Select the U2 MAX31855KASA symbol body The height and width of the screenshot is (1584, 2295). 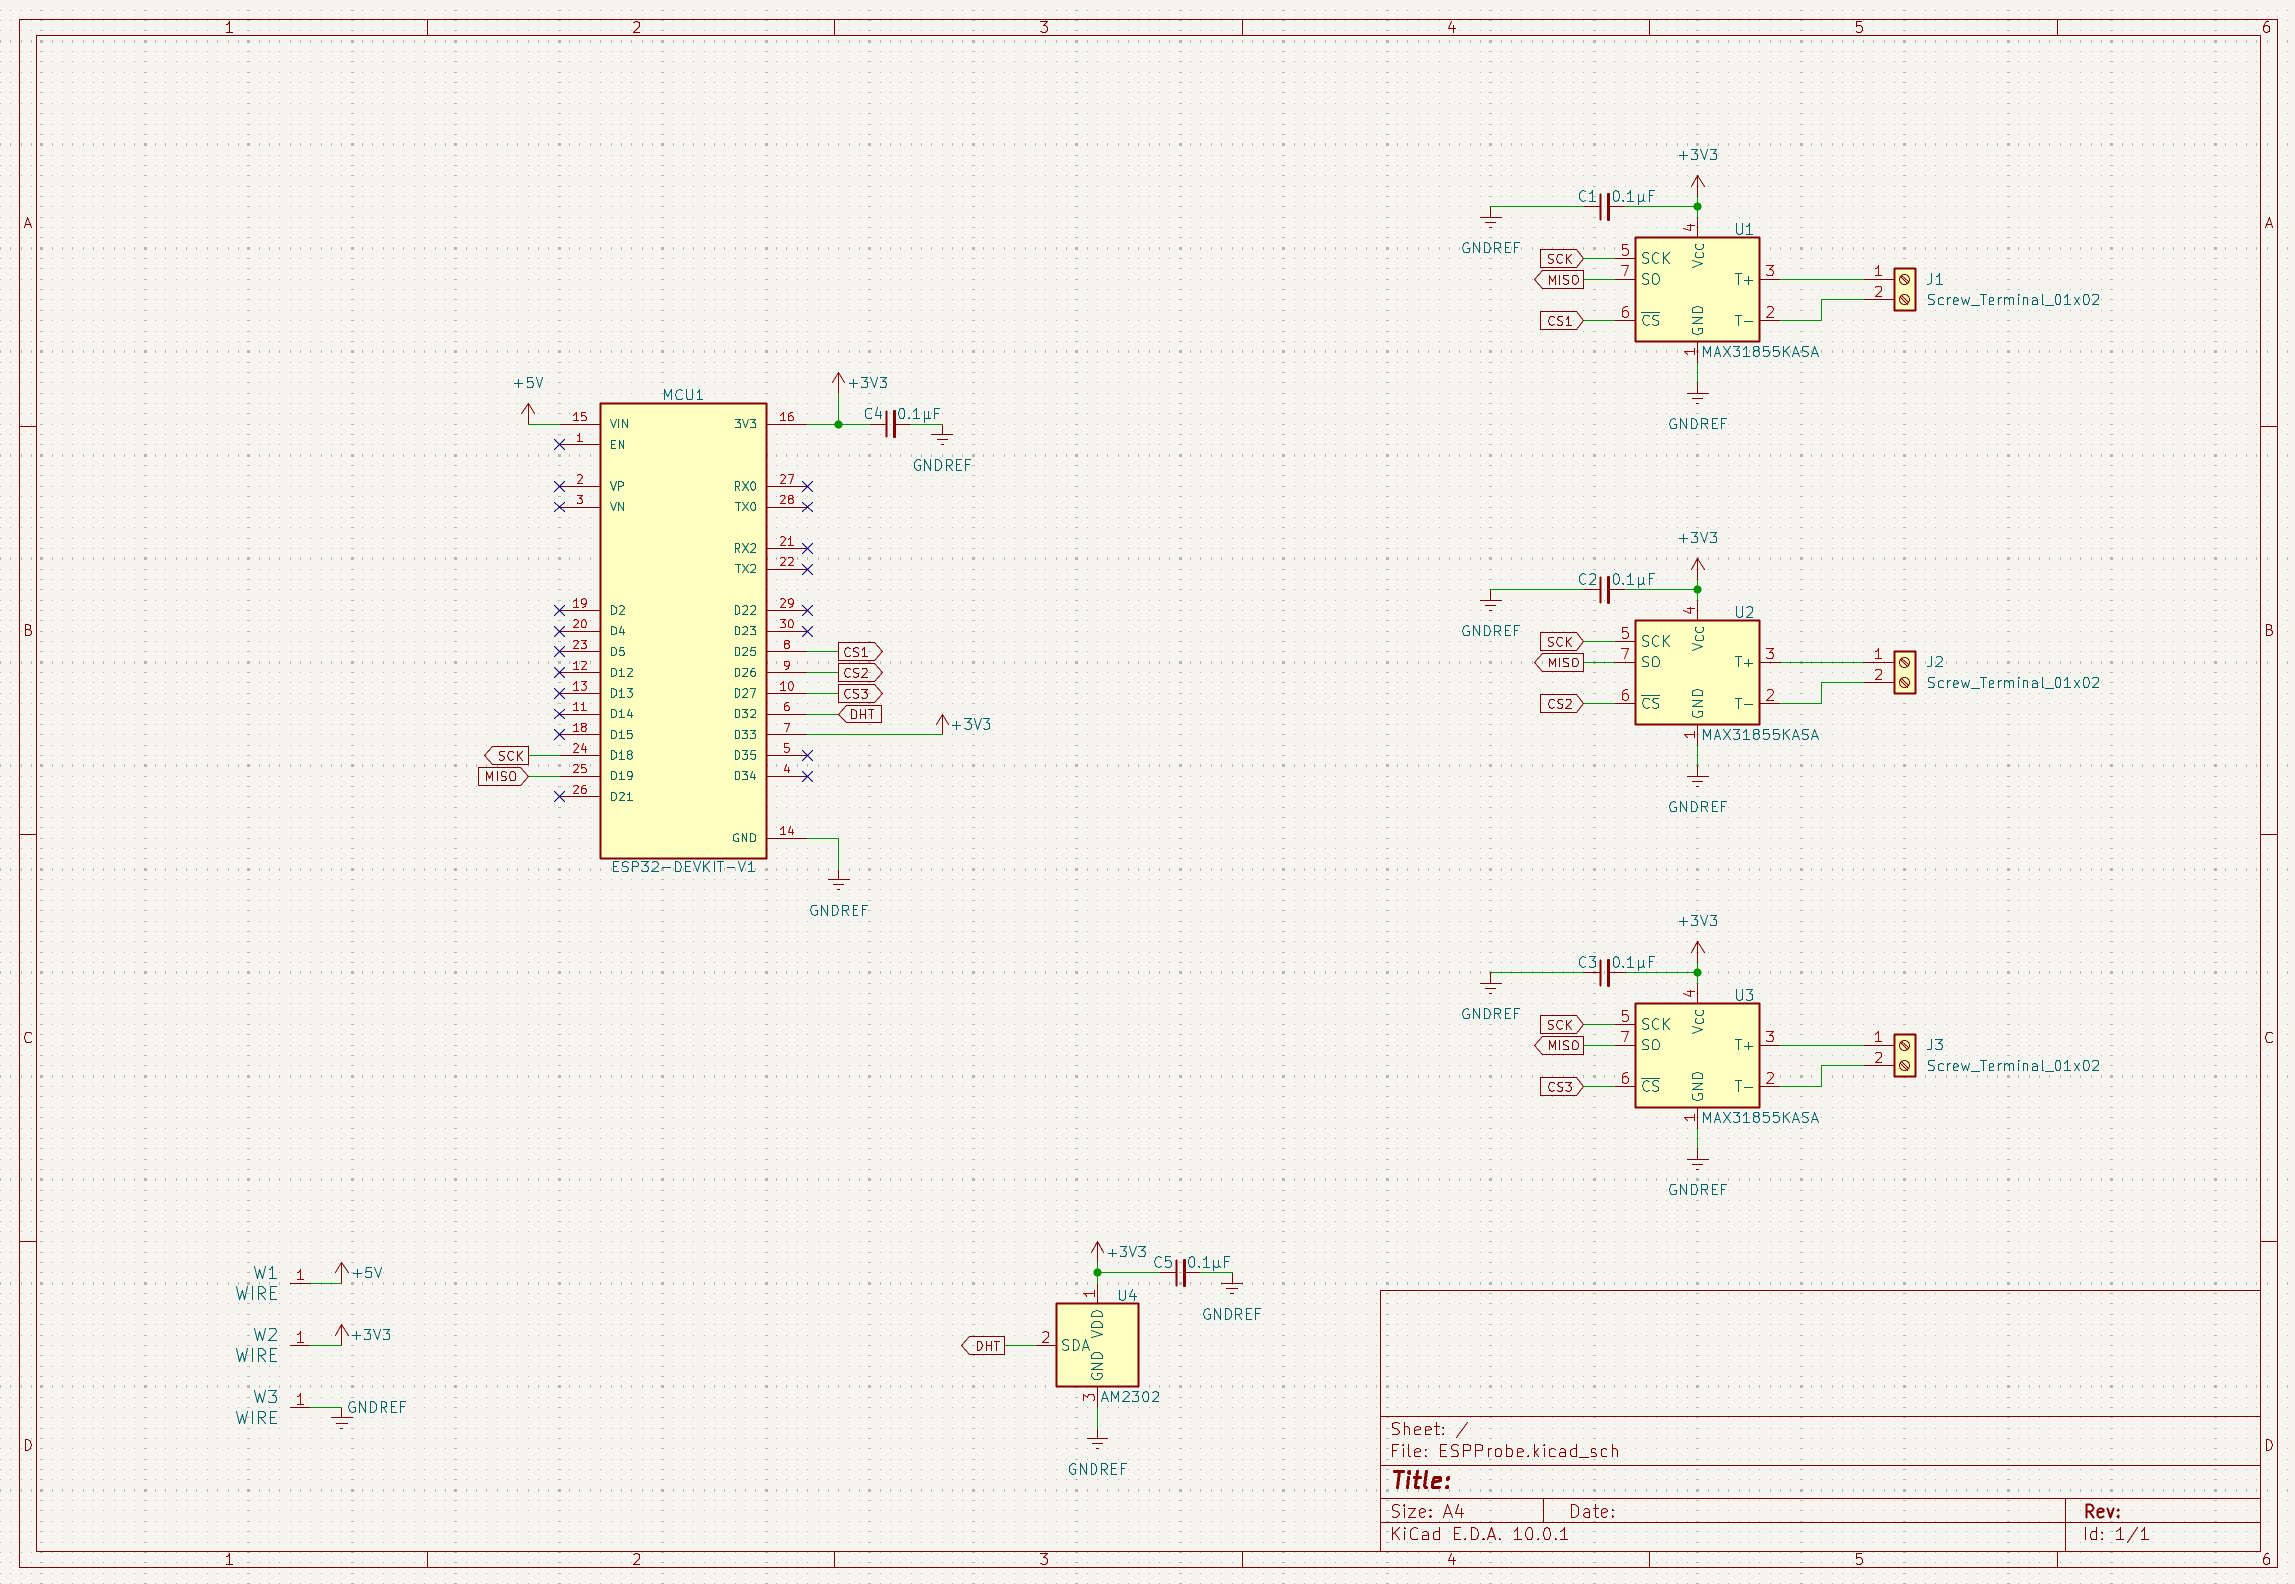point(1697,672)
